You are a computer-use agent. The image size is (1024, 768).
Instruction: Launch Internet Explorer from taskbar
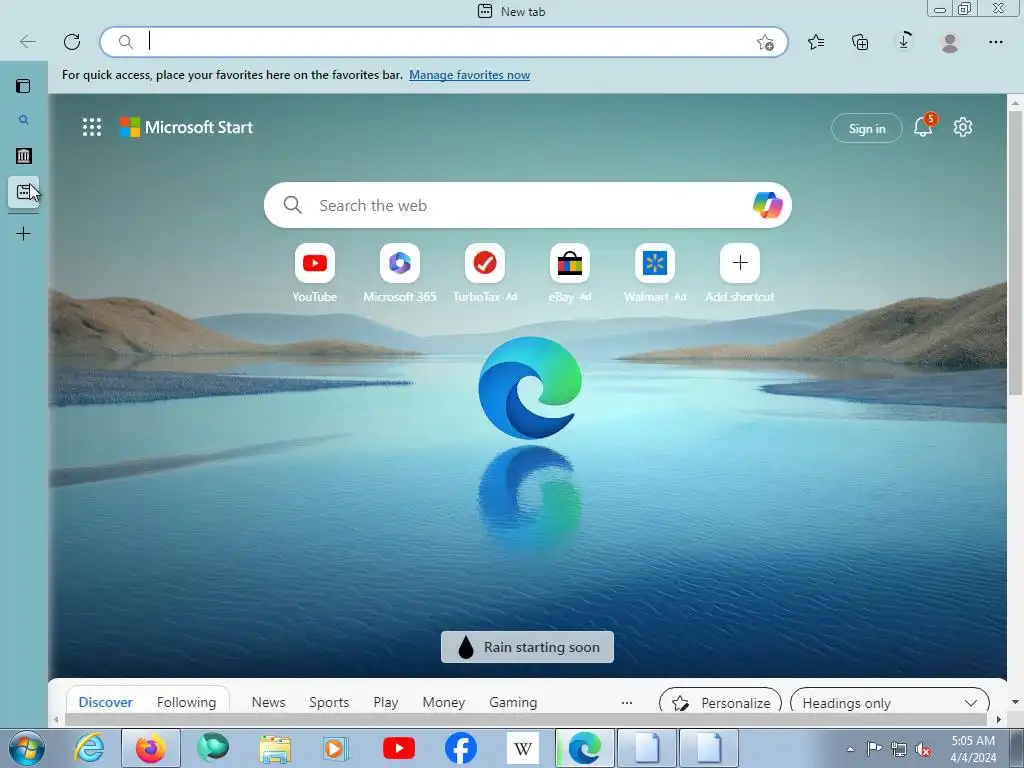pos(89,748)
